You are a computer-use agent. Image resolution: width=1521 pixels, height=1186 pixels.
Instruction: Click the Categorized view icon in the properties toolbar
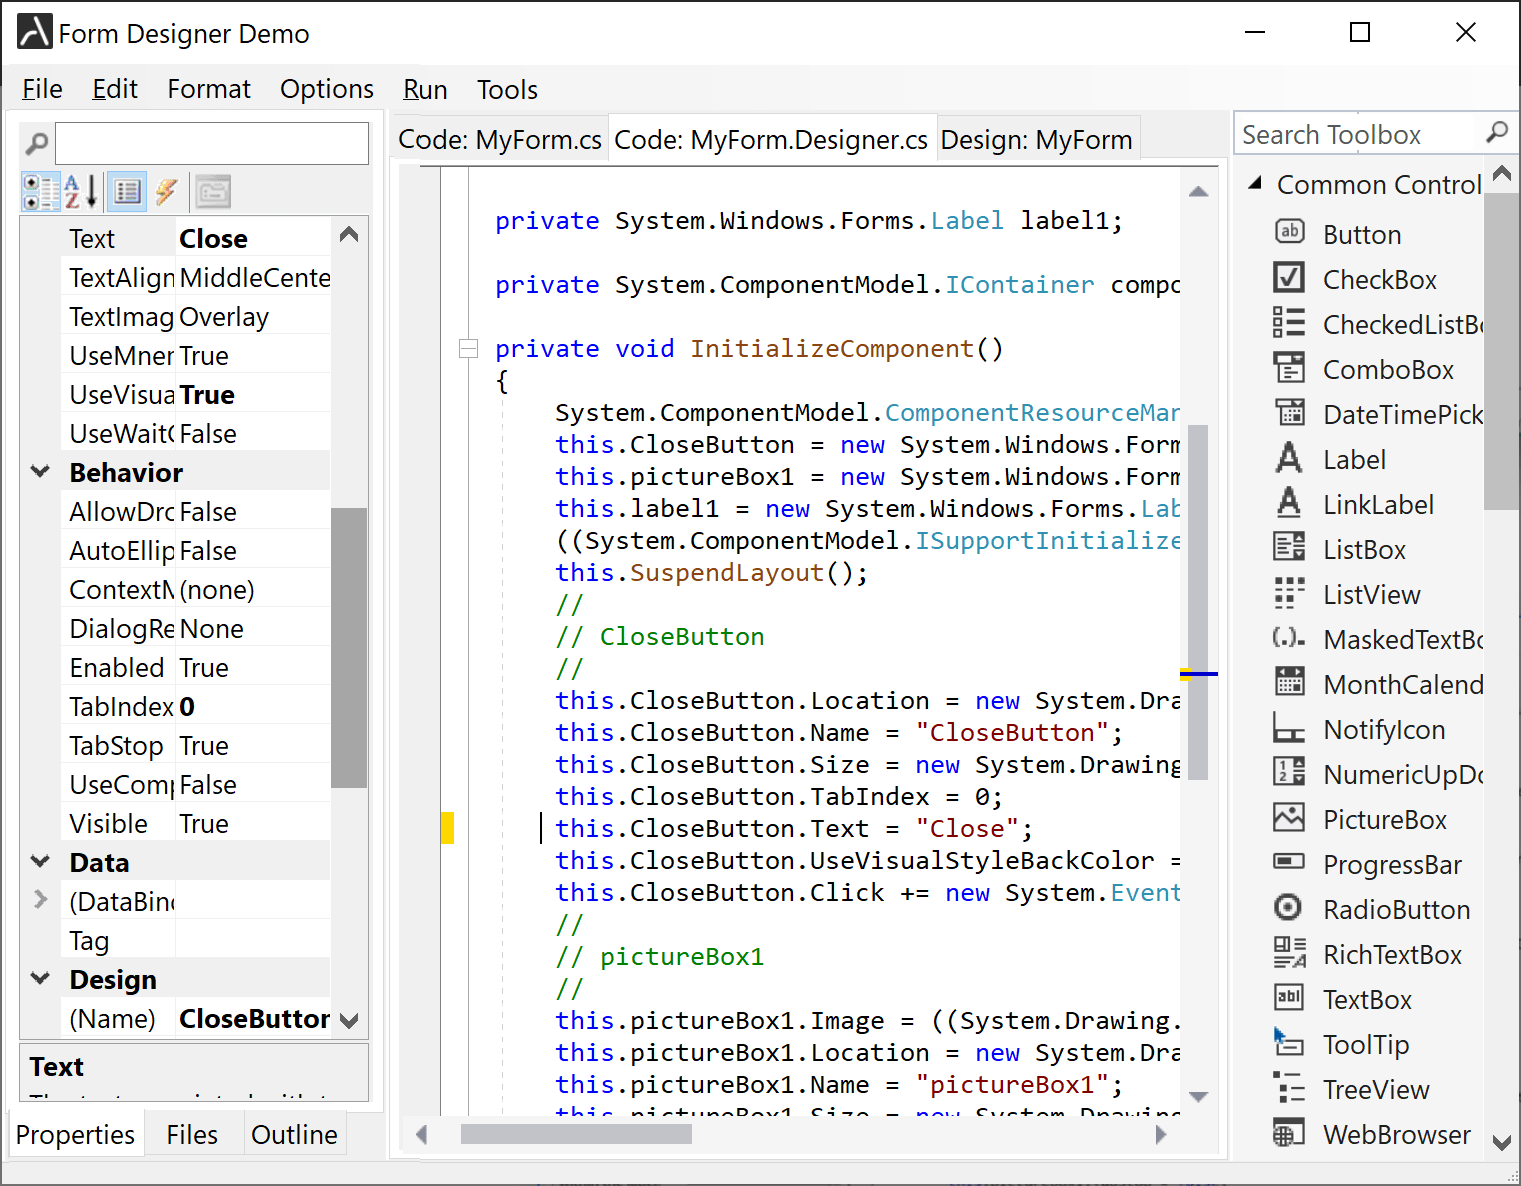click(41, 191)
